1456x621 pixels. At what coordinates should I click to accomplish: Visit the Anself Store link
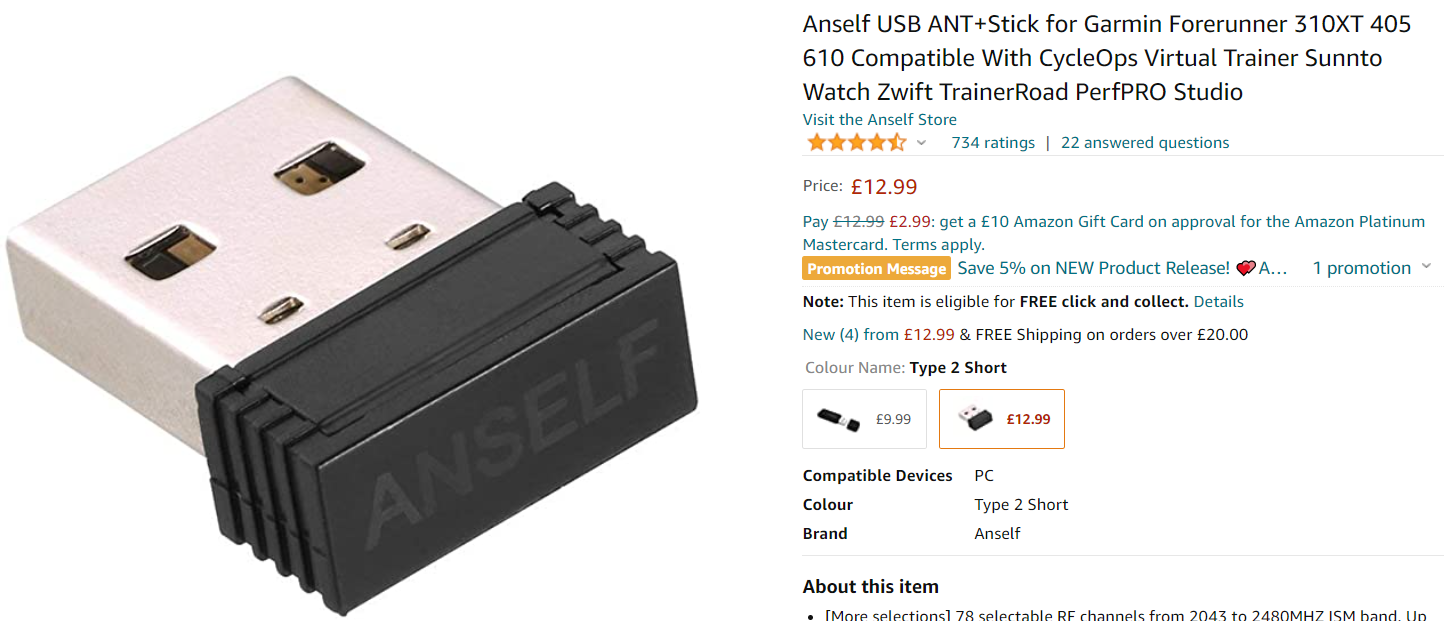[x=880, y=120]
